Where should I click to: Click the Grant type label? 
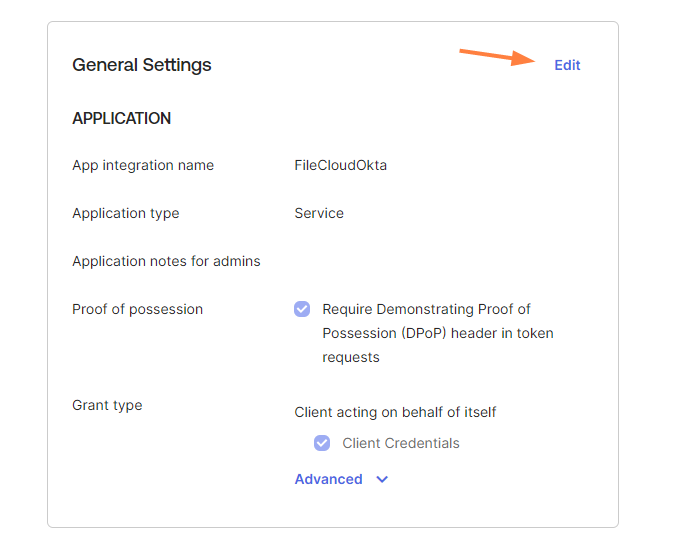point(107,405)
